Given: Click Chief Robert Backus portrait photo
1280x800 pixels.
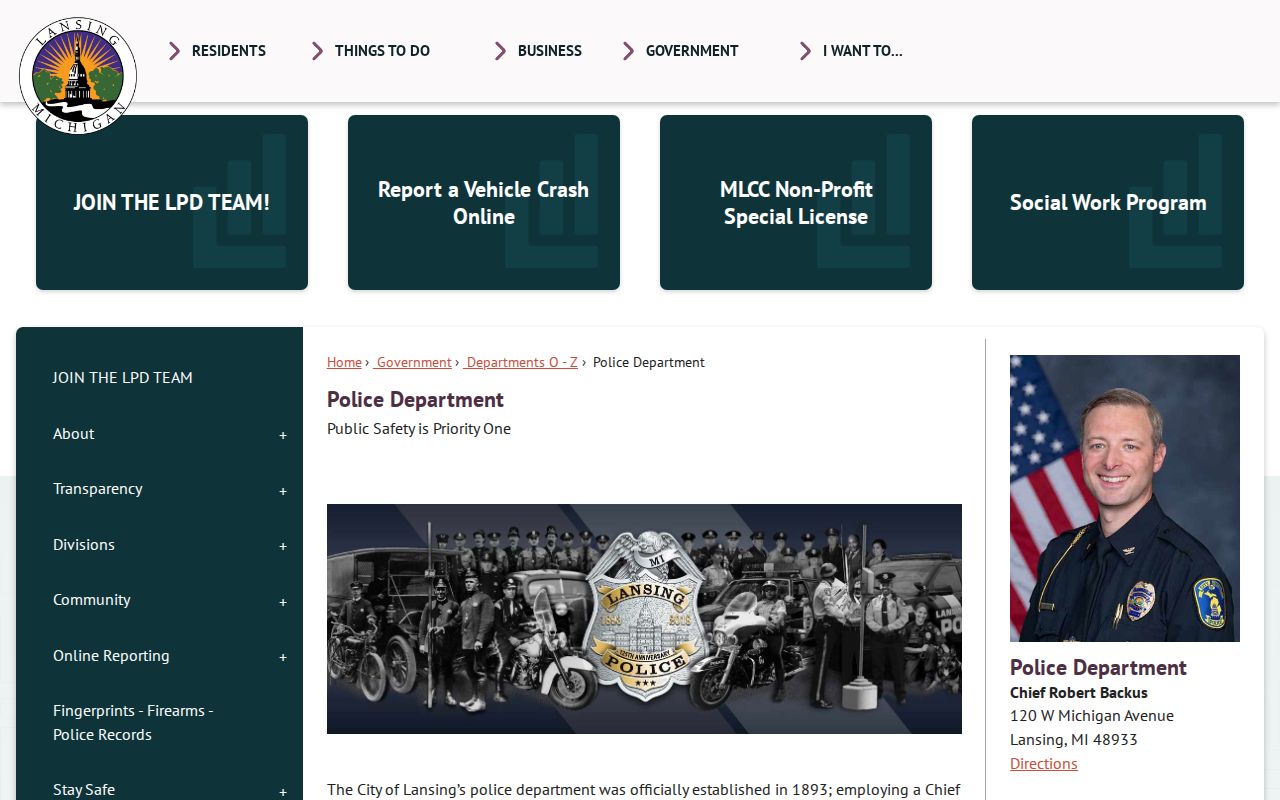Looking at the screenshot, I should point(1125,498).
